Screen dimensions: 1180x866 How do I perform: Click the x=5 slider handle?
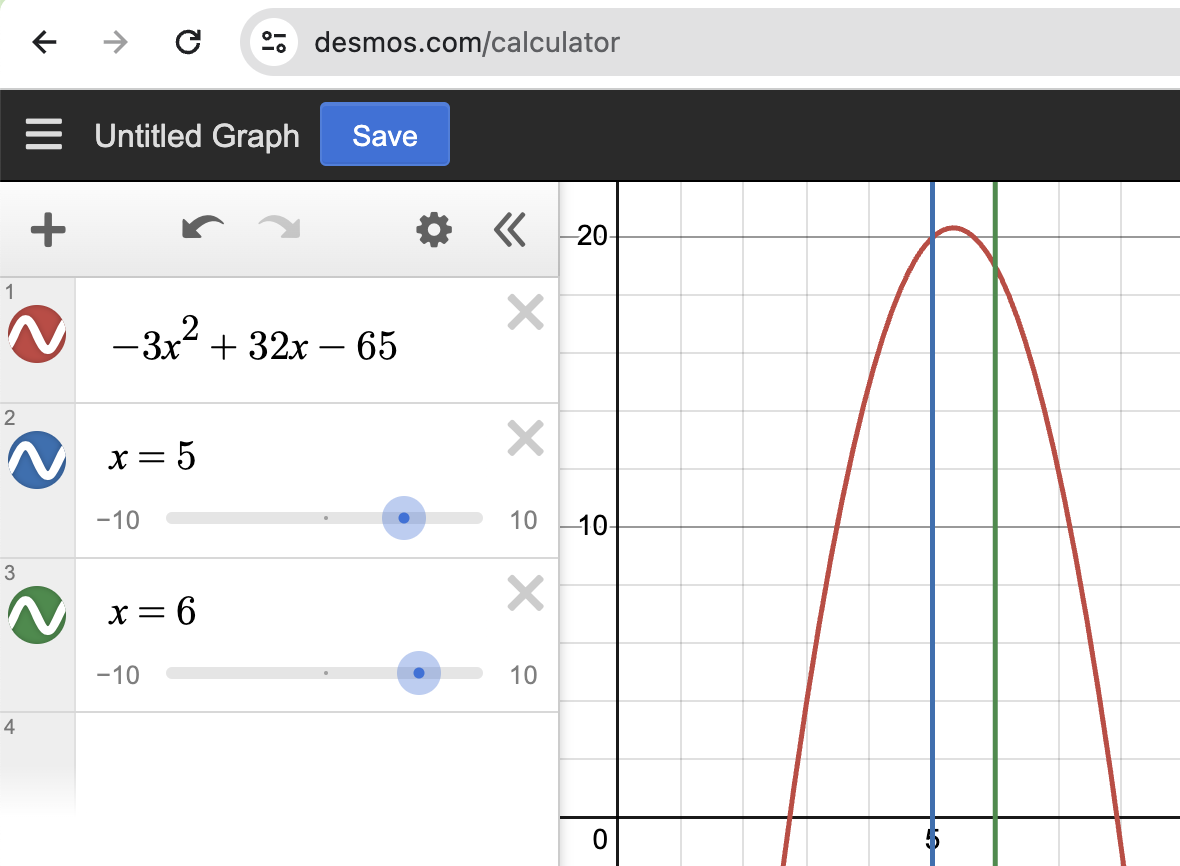point(403,518)
